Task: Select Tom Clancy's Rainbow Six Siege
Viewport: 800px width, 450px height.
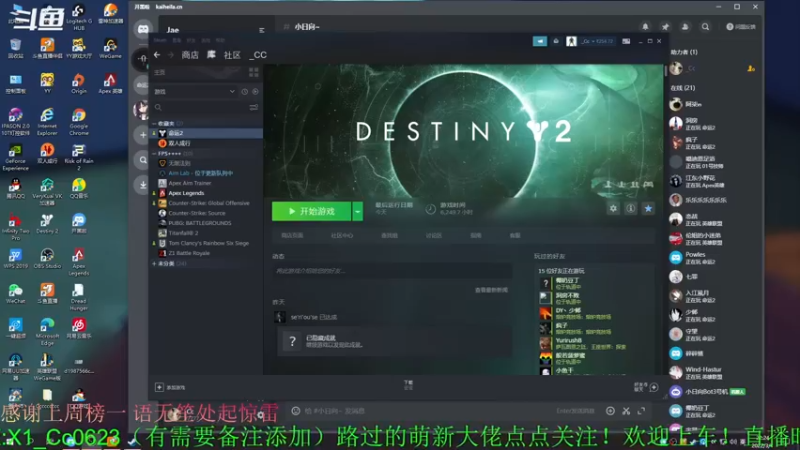Action: (x=207, y=243)
